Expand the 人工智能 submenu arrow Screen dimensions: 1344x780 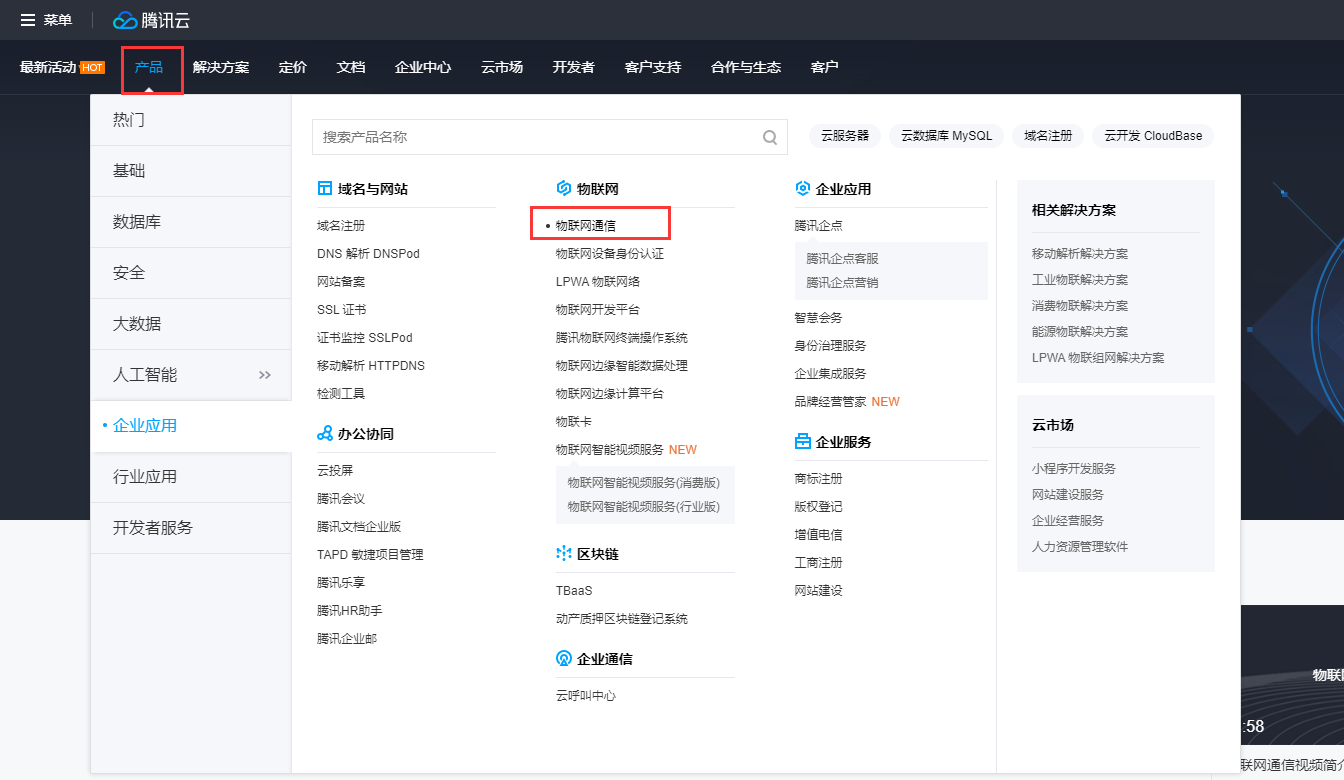pyautogui.click(x=264, y=375)
